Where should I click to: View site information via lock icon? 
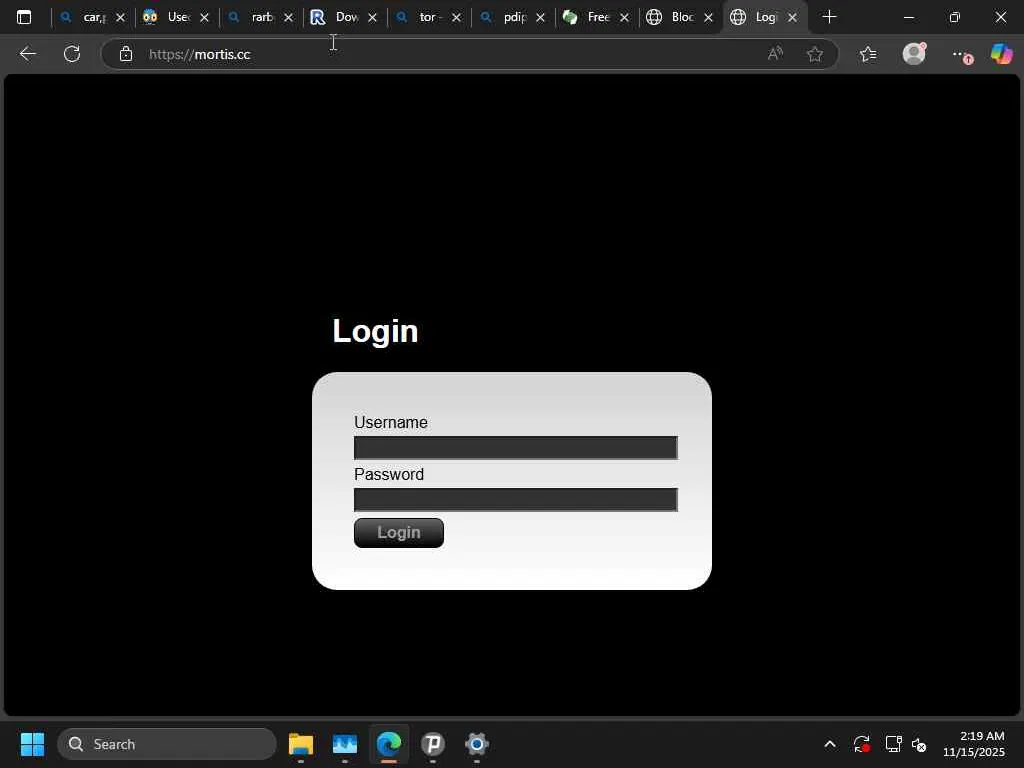pos(126,54)
